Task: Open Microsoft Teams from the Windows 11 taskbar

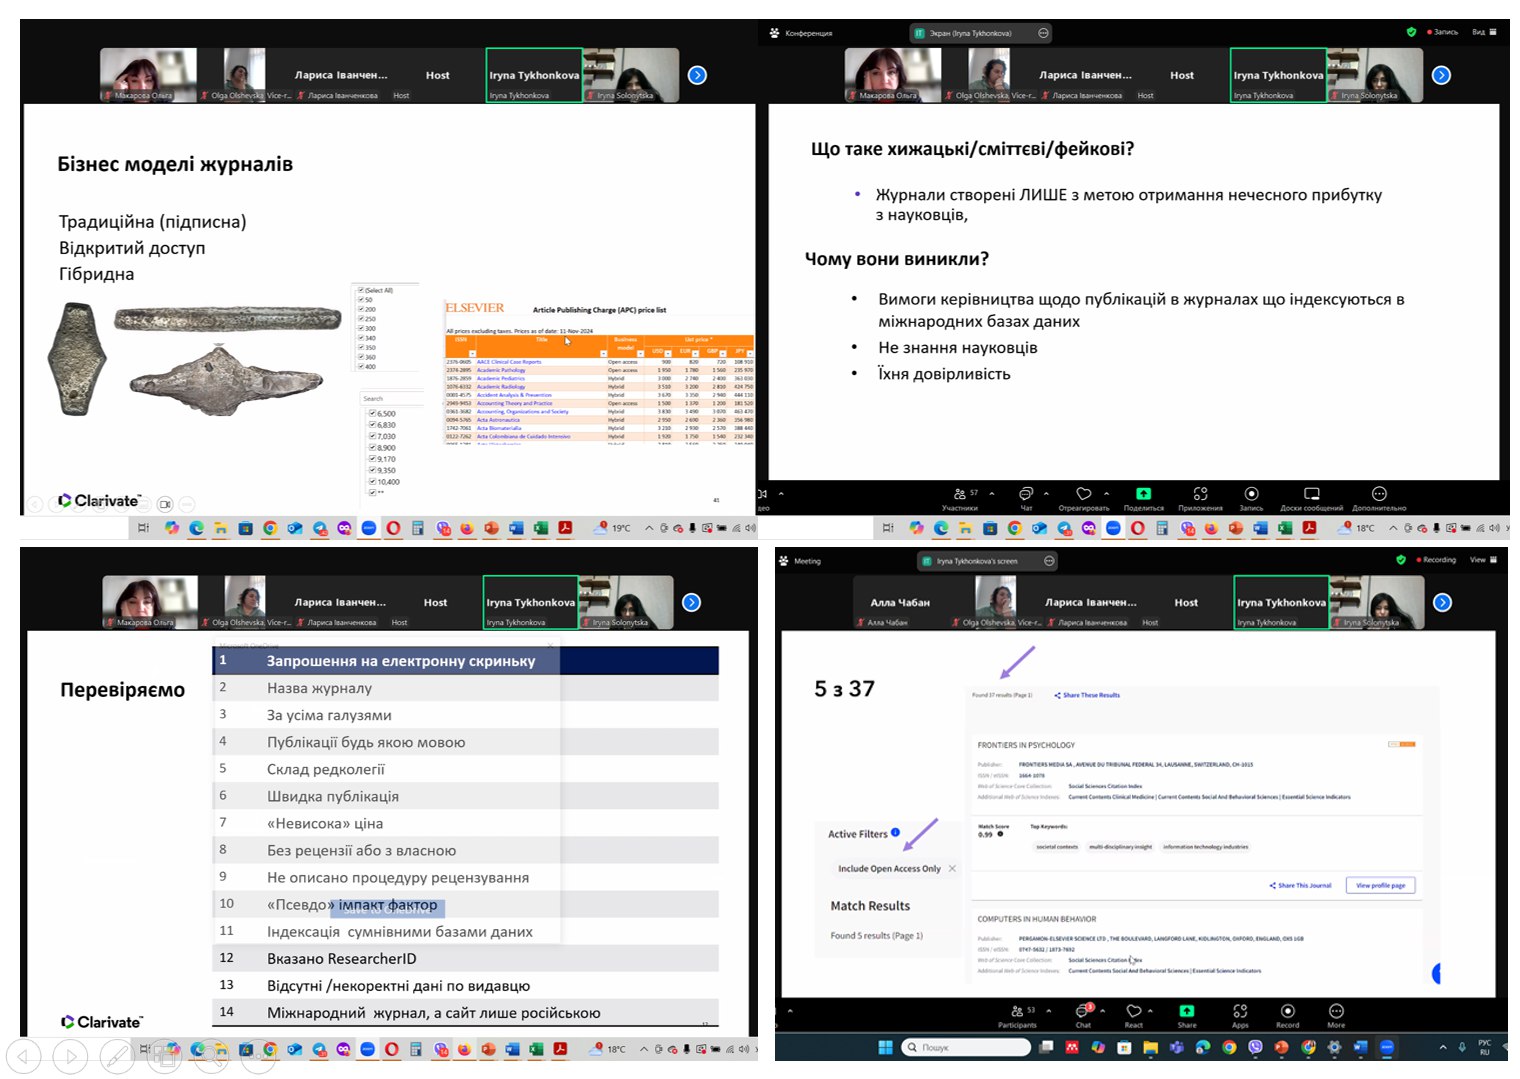Action: point(1177,1047)
